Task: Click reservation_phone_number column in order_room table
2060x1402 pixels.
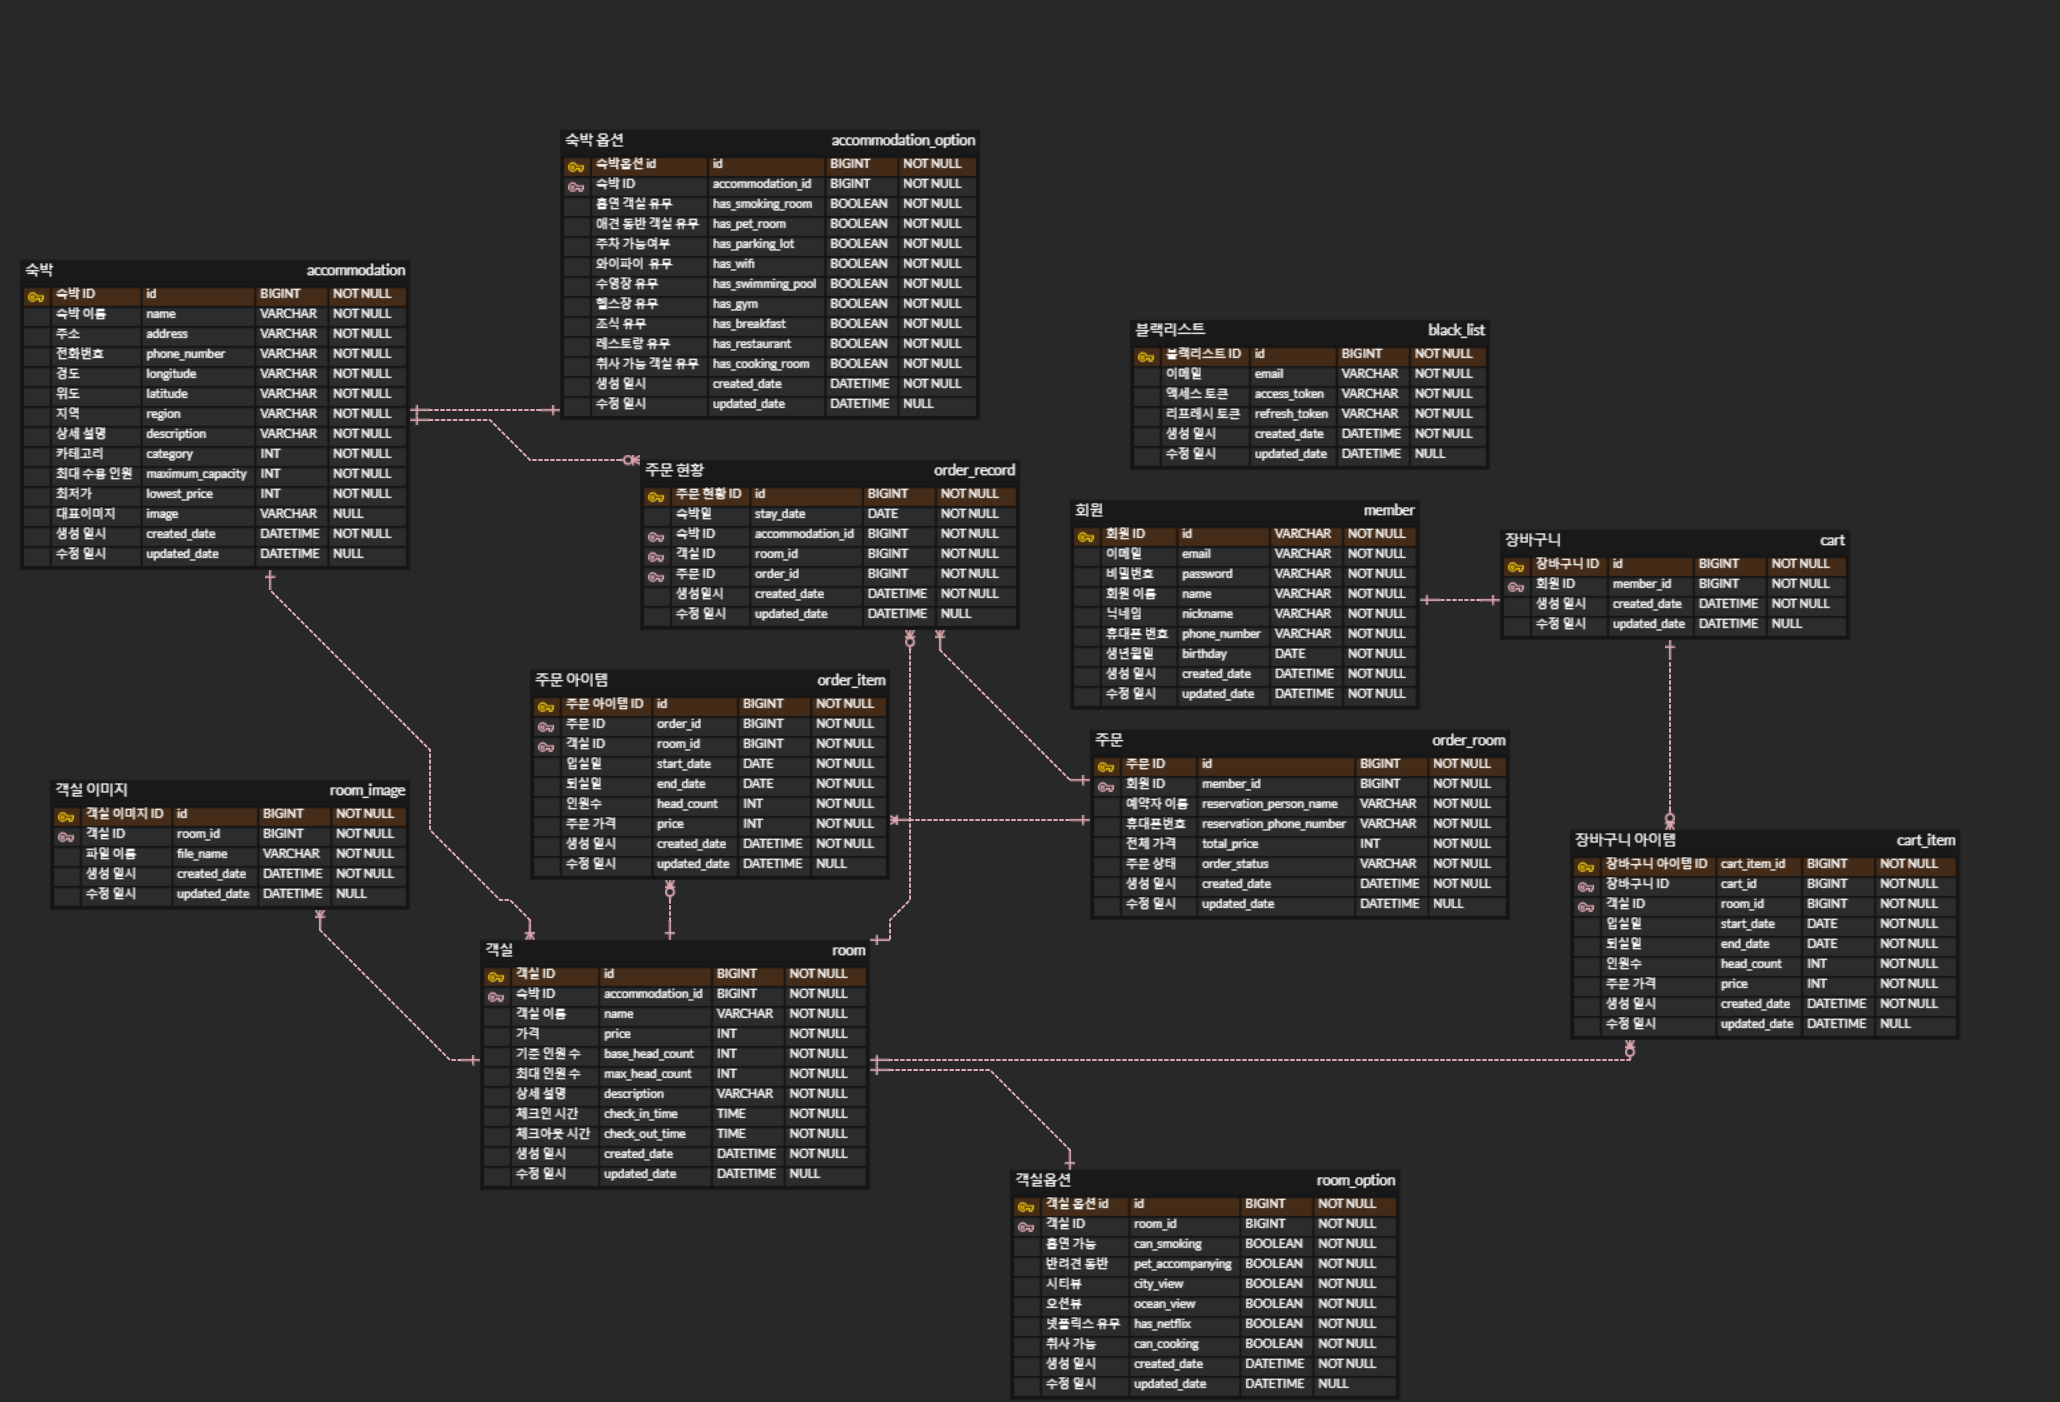Action: (1273, 824)
